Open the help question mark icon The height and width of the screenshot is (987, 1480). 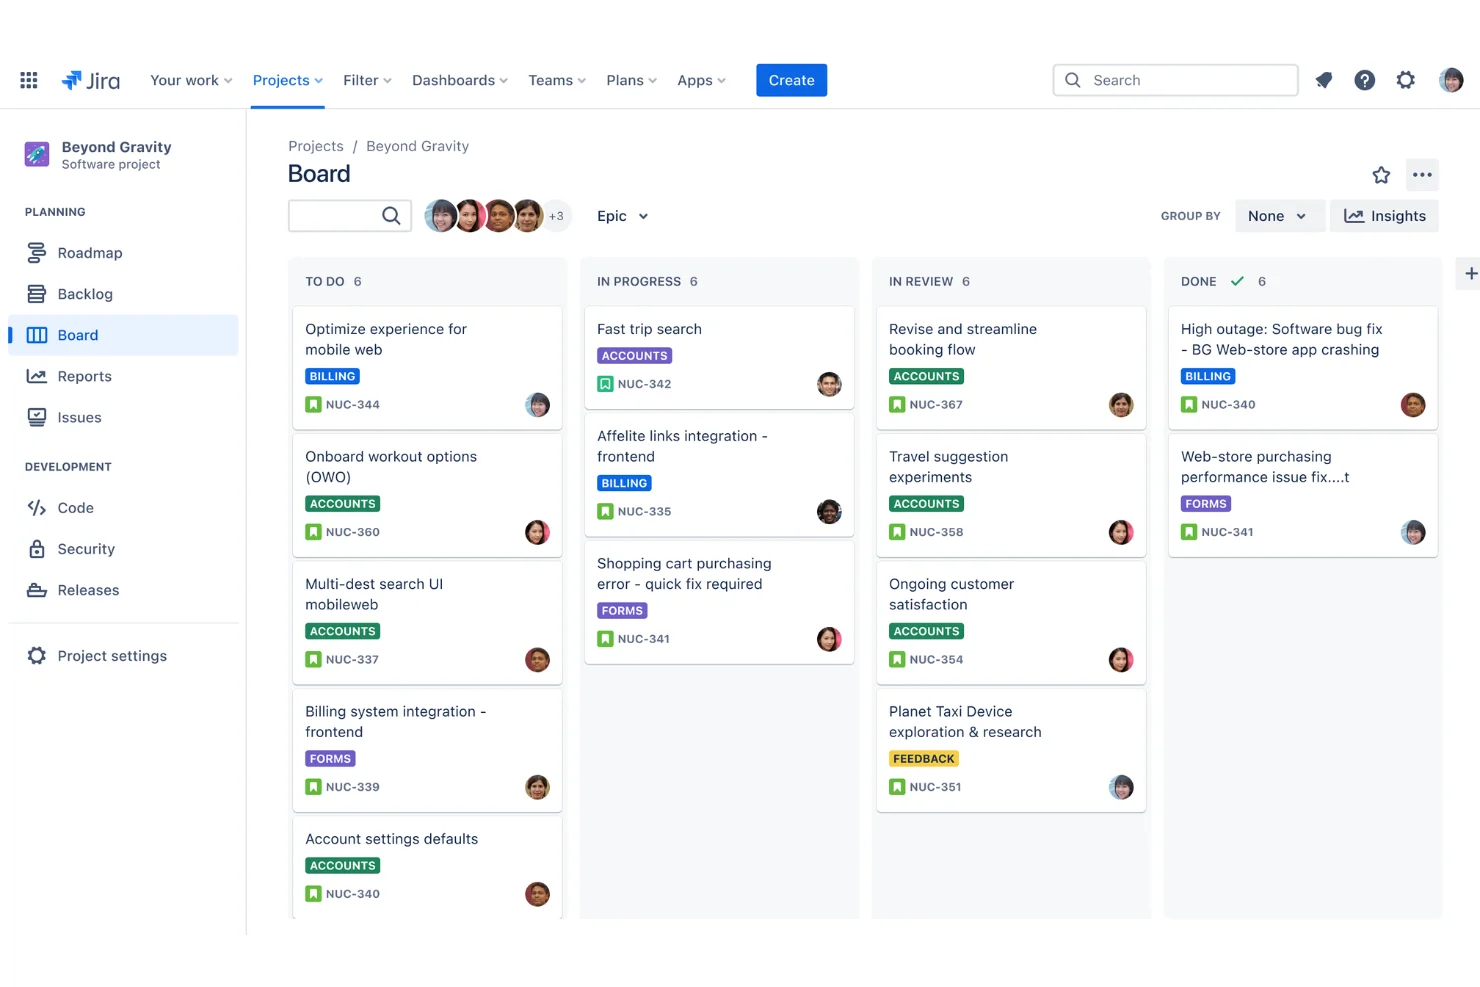pyautogui.click(x=1364, y=80)
